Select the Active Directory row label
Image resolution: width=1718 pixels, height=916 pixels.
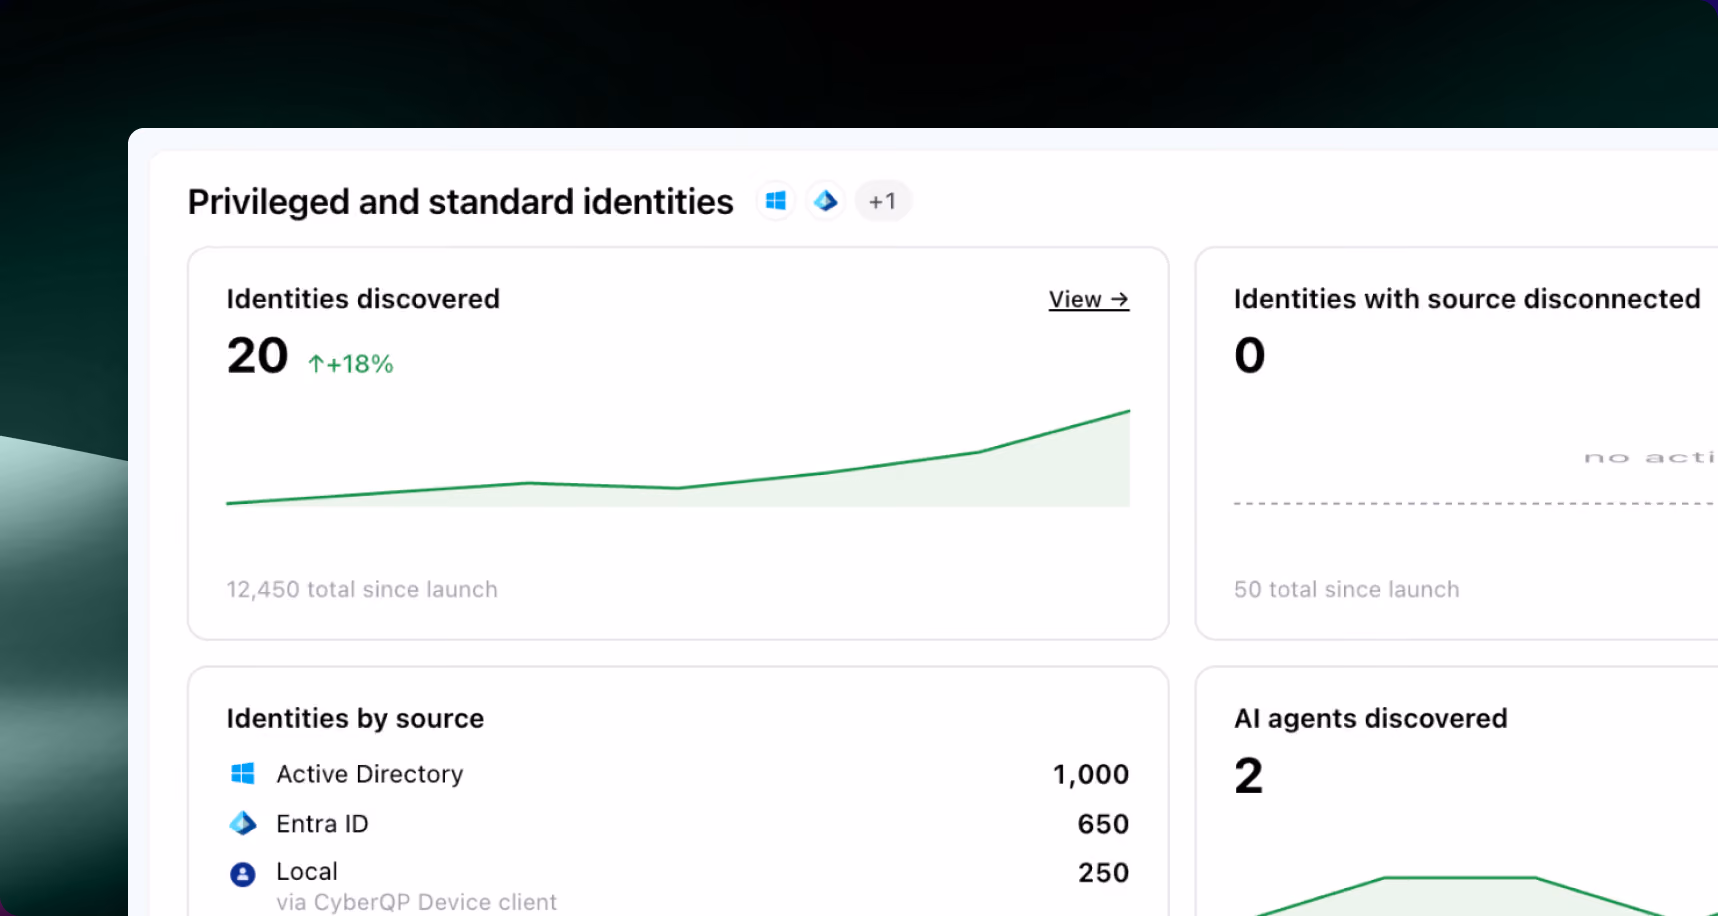point(370,774)
